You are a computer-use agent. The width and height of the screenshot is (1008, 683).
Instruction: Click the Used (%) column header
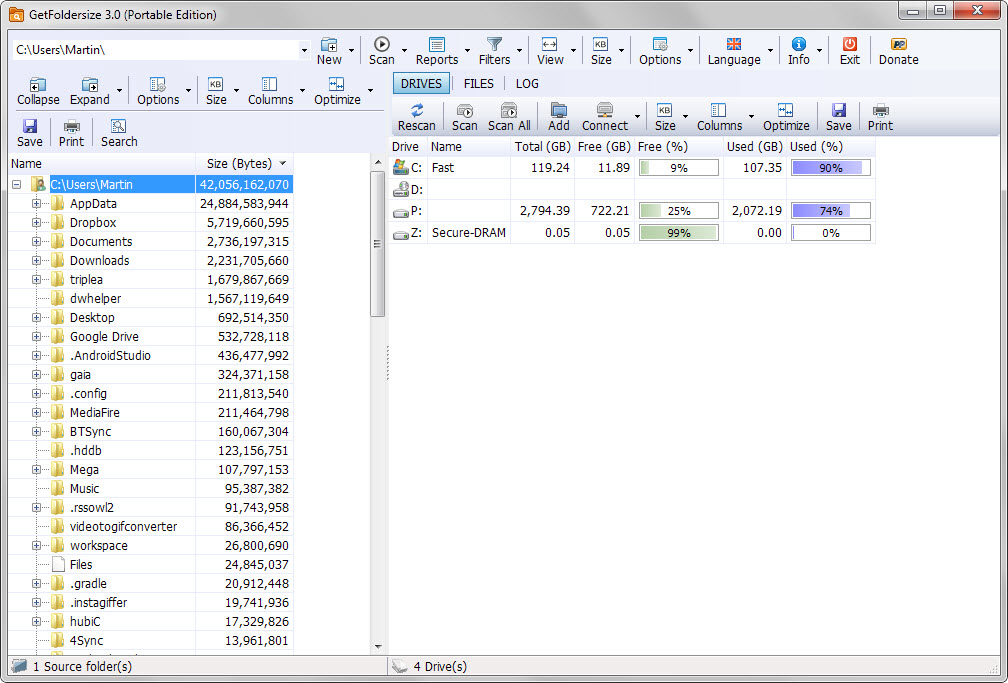[831, 147]
